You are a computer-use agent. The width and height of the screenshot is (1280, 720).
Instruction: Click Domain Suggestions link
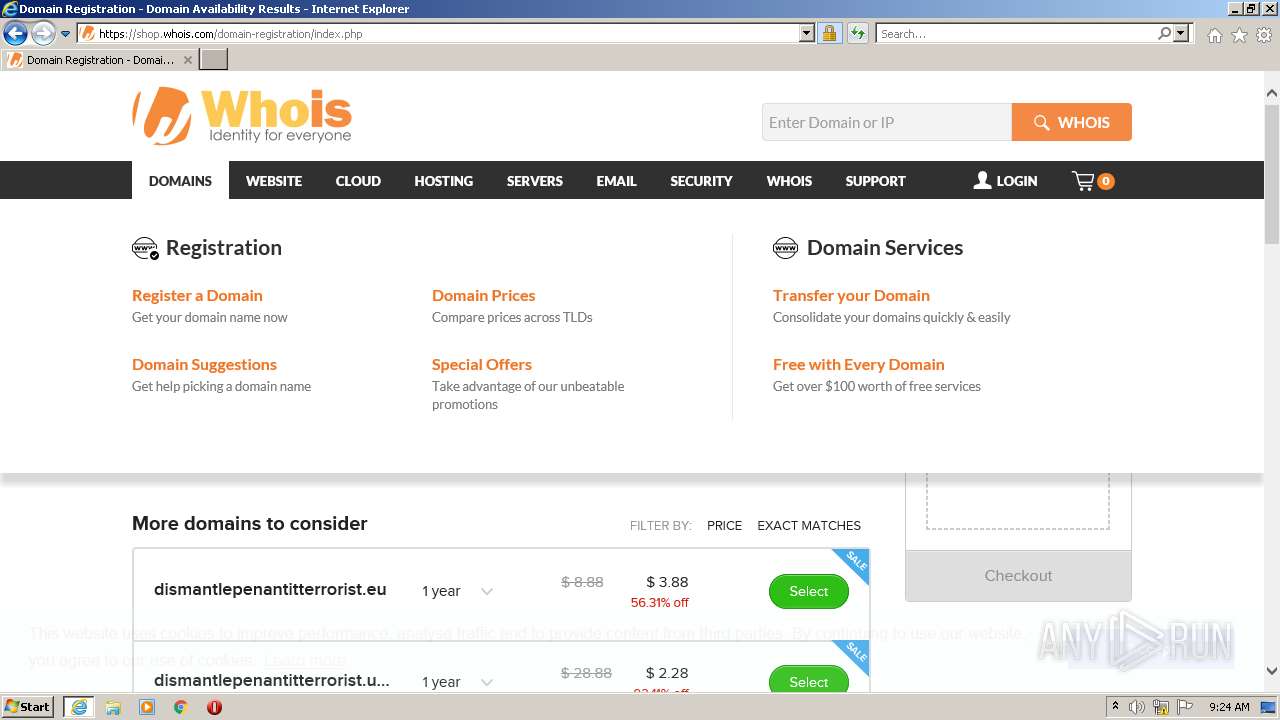pyautogui.click(x=204, y=364)
